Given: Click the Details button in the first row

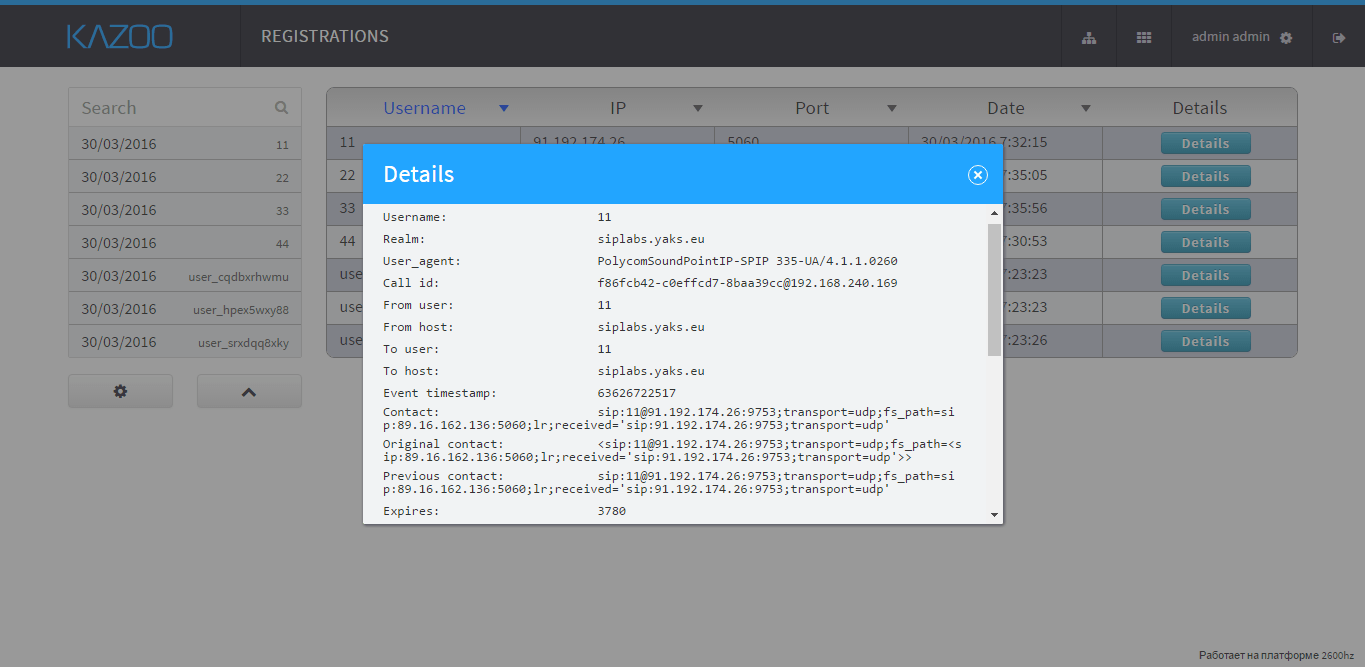Looking at the screenshot, I should [1205, 143].
